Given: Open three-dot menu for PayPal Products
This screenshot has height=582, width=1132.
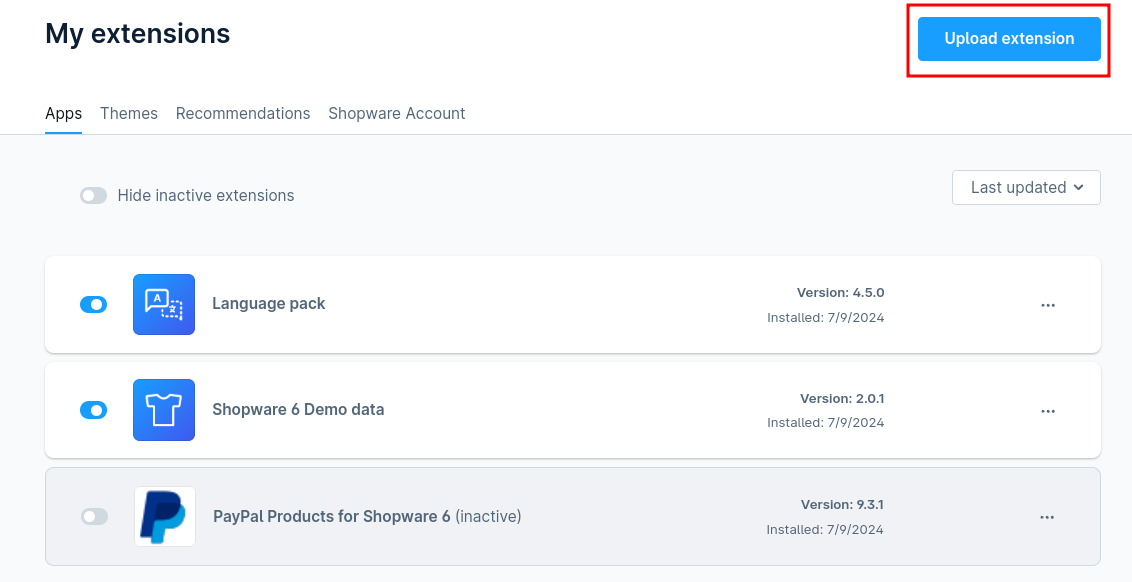Looking at the screenshot, I should (x=1047, y=517).
